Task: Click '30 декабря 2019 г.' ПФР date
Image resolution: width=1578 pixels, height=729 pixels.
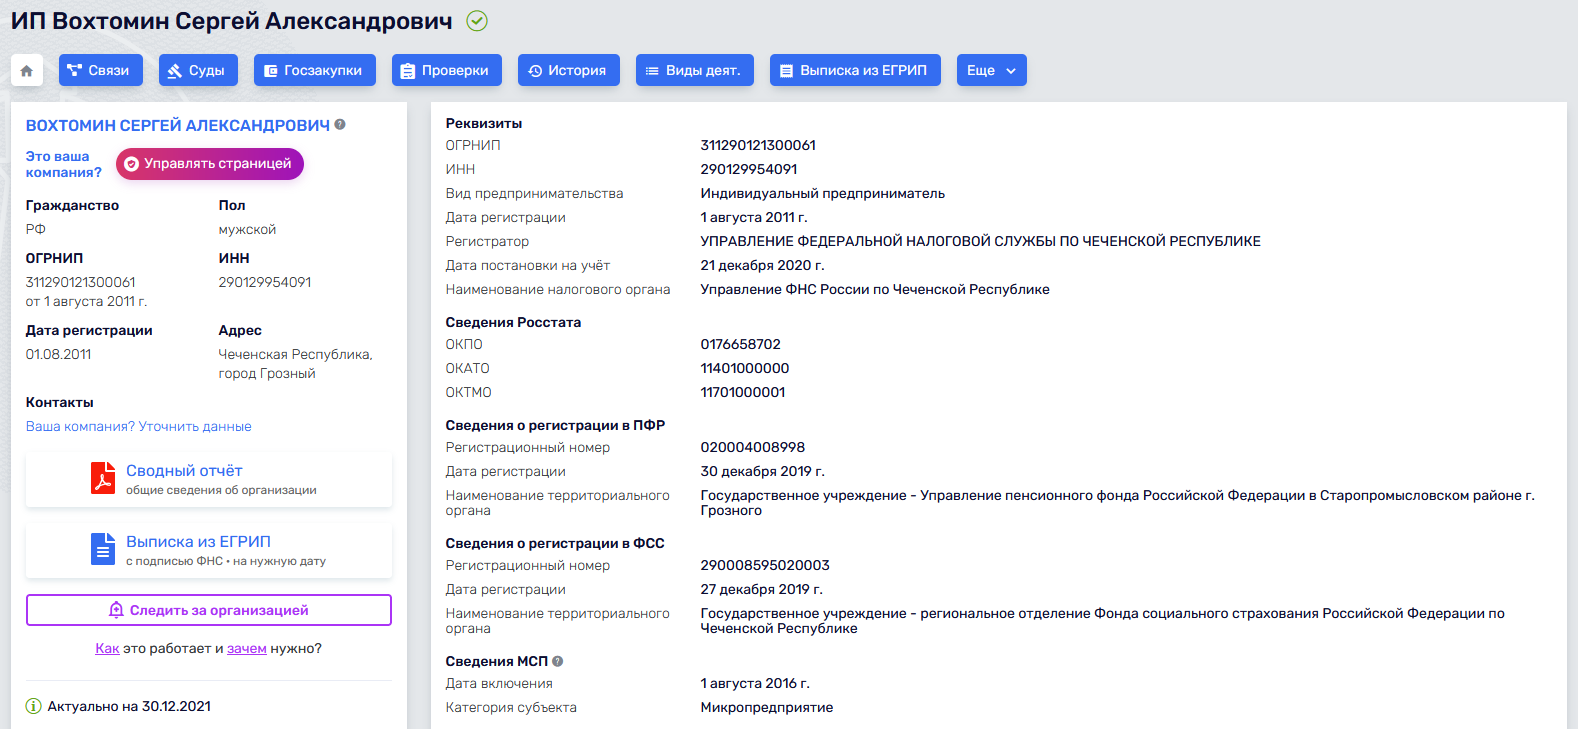Action: click(762, 471)
